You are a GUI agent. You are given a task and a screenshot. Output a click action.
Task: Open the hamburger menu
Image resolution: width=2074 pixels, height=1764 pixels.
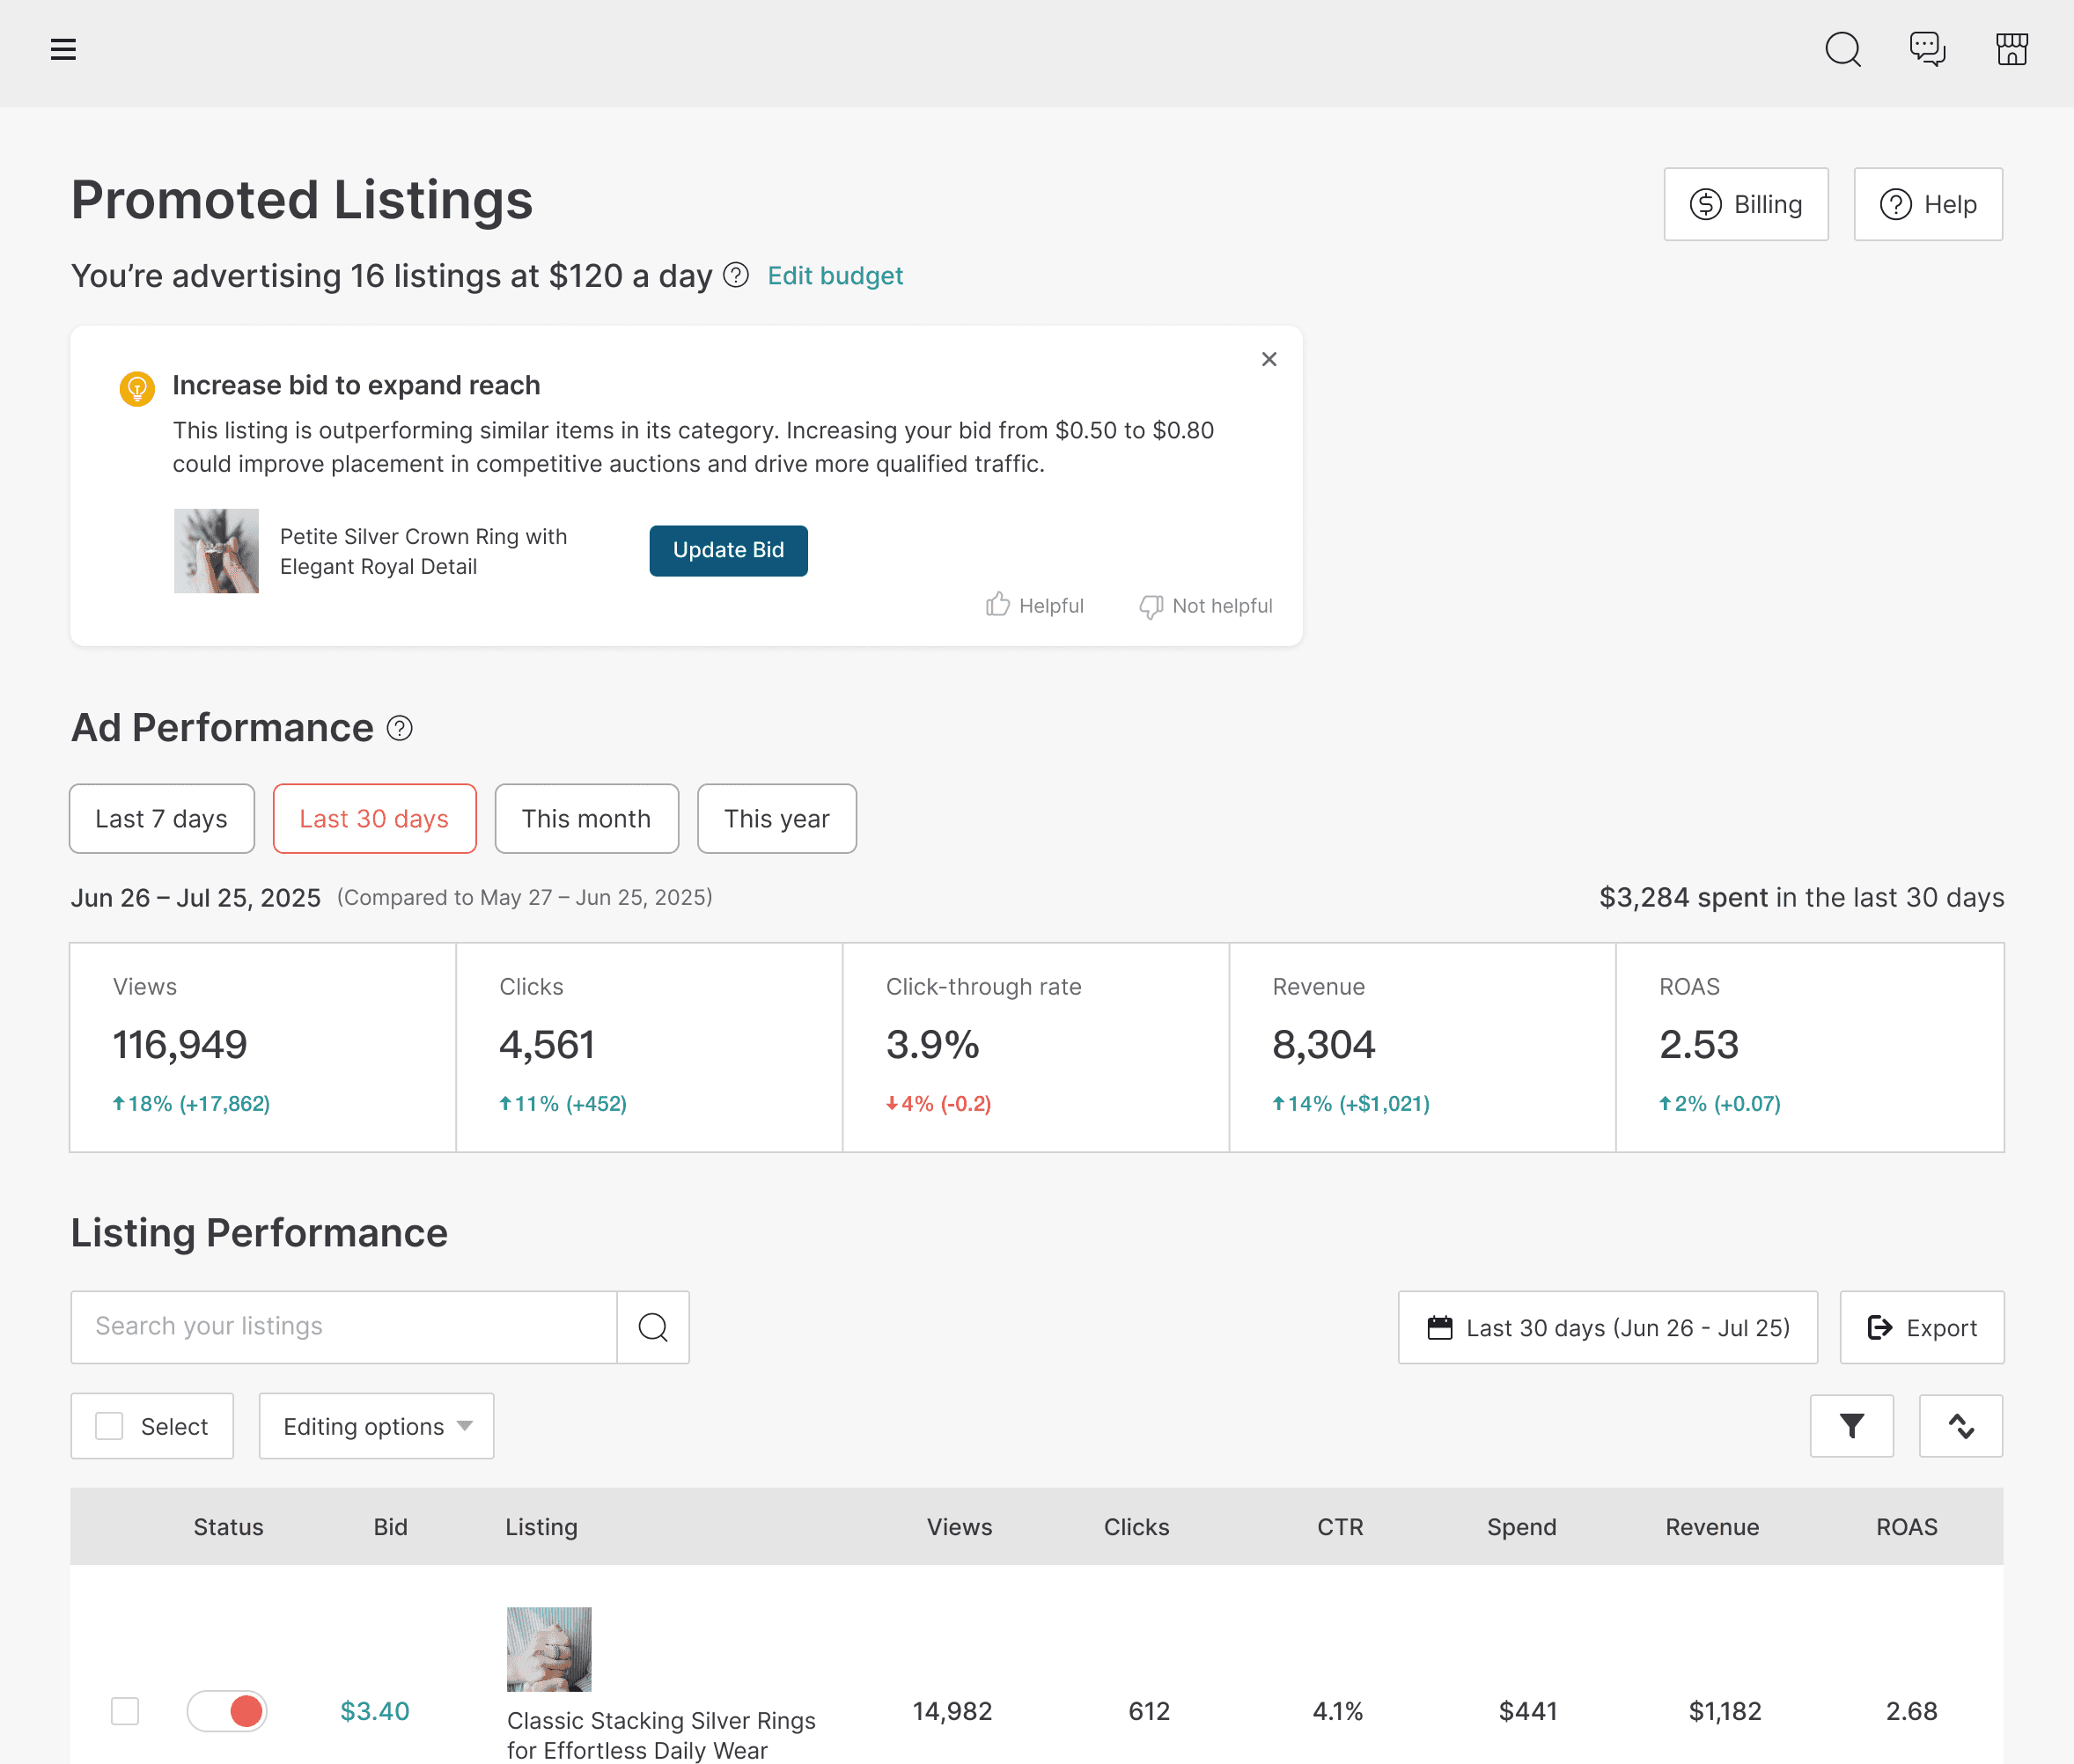[x=63, y=49]
